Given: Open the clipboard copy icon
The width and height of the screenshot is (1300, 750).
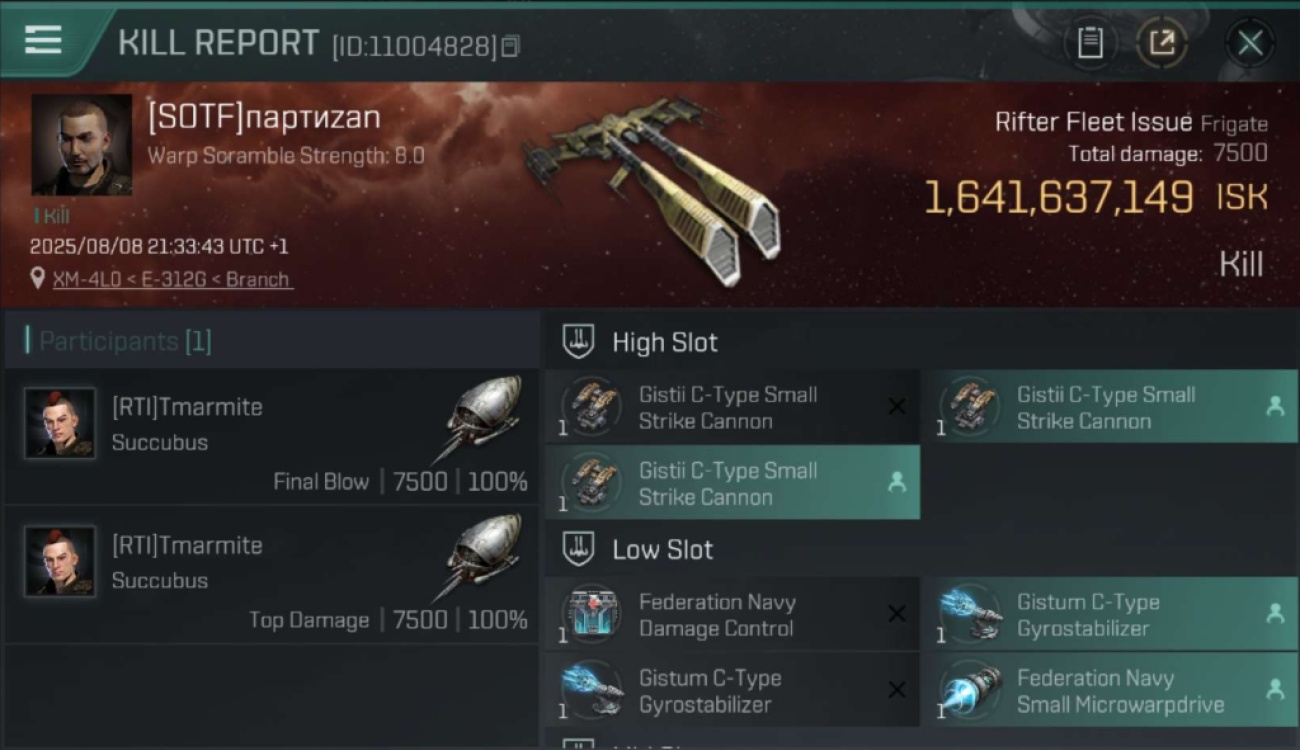Looking at the screenshot, I should coord(1090,42).
